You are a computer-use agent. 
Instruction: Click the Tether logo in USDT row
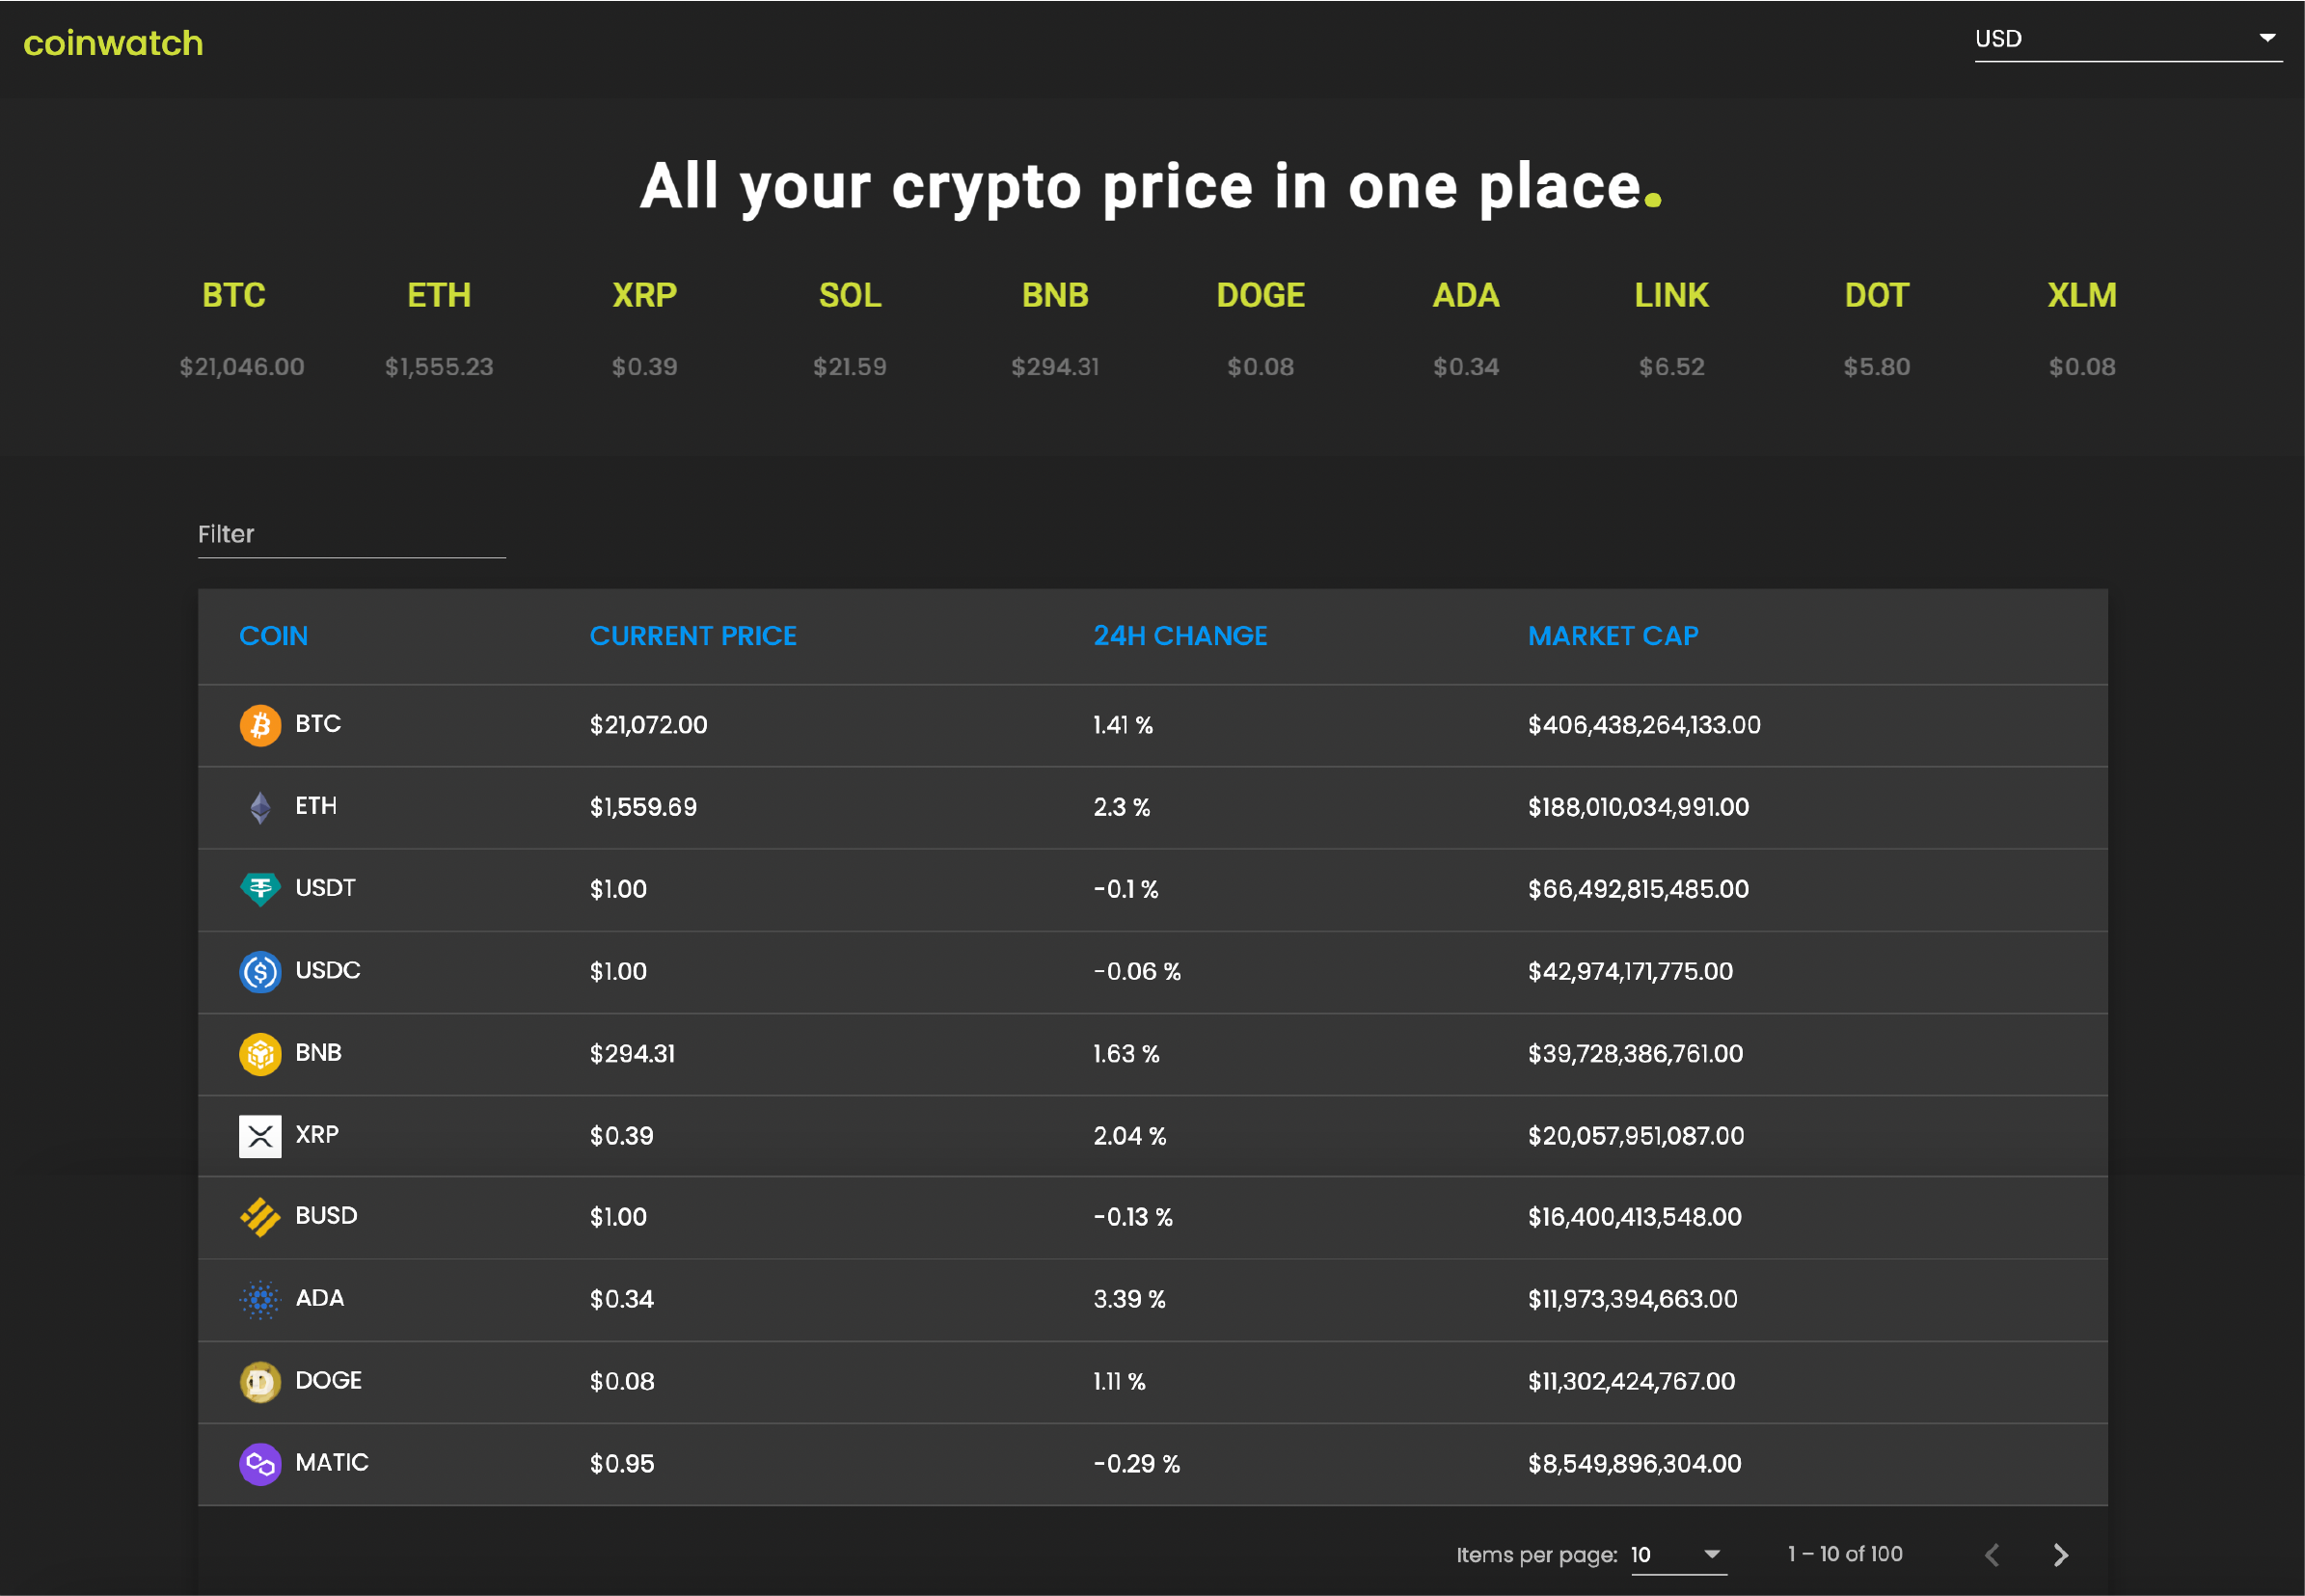tap(260, 889)
